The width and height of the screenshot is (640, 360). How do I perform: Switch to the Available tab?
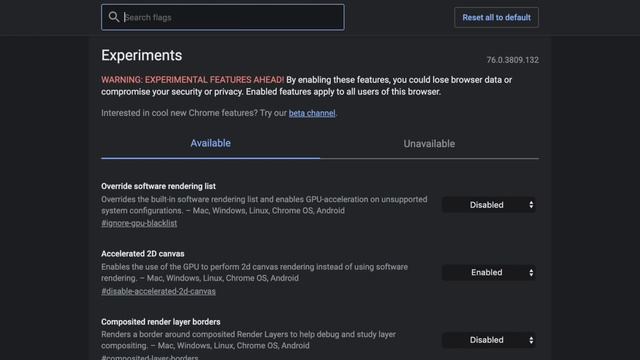210,143
